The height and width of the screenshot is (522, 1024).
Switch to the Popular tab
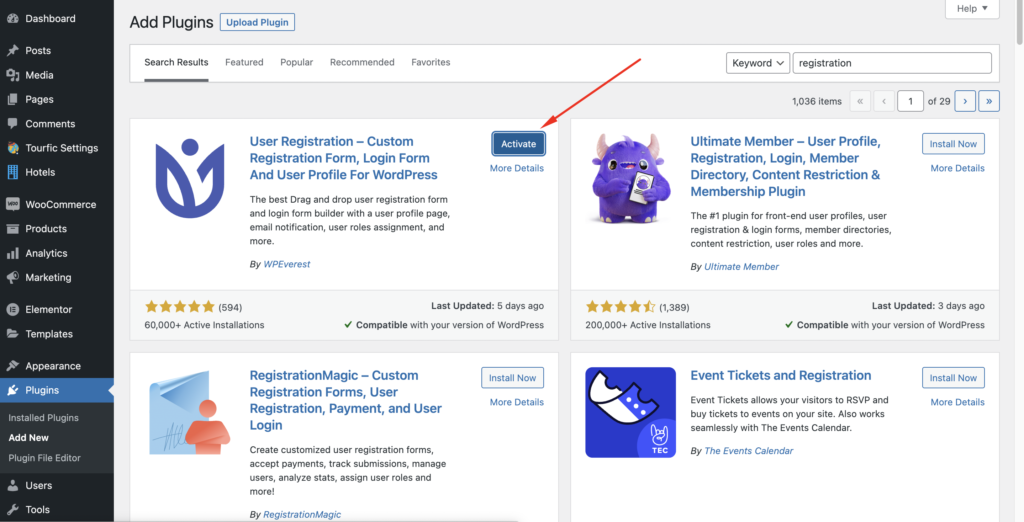click(x=296, y=63)
